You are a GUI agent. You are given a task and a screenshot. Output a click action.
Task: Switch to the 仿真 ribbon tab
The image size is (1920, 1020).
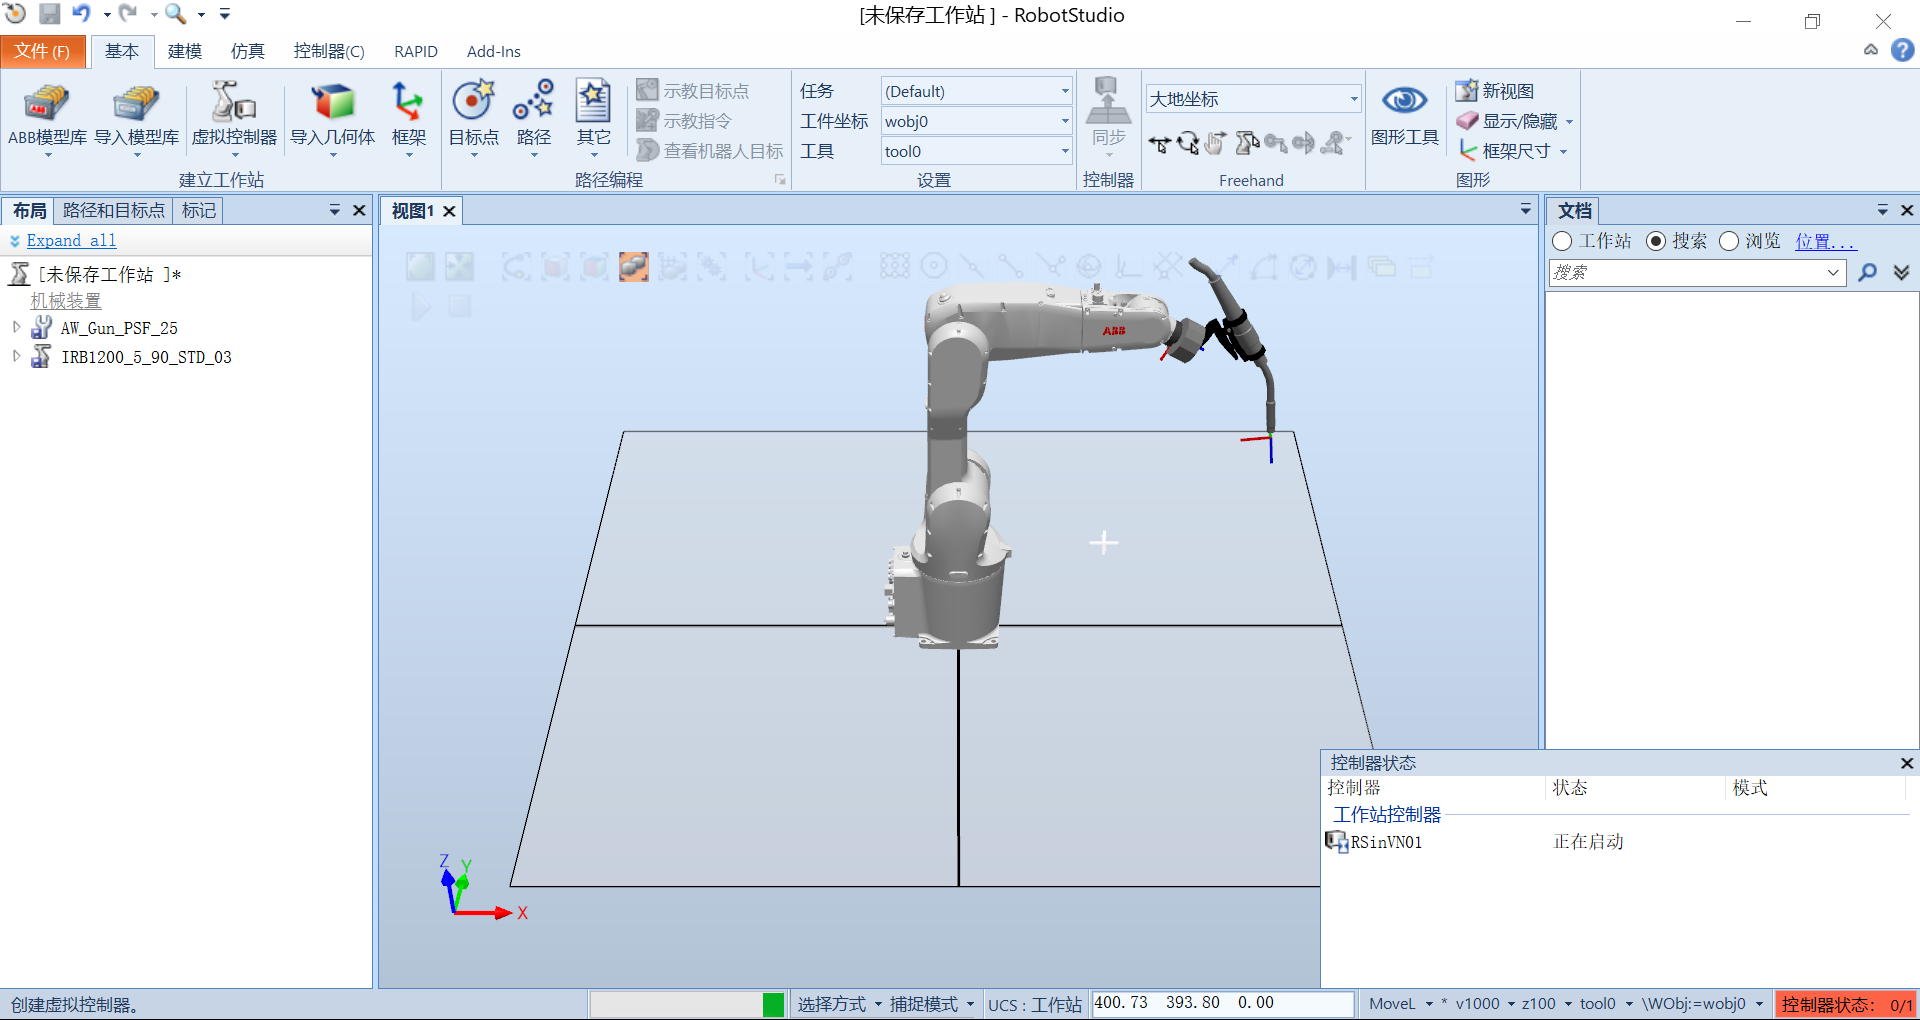[x=248, y=51]
